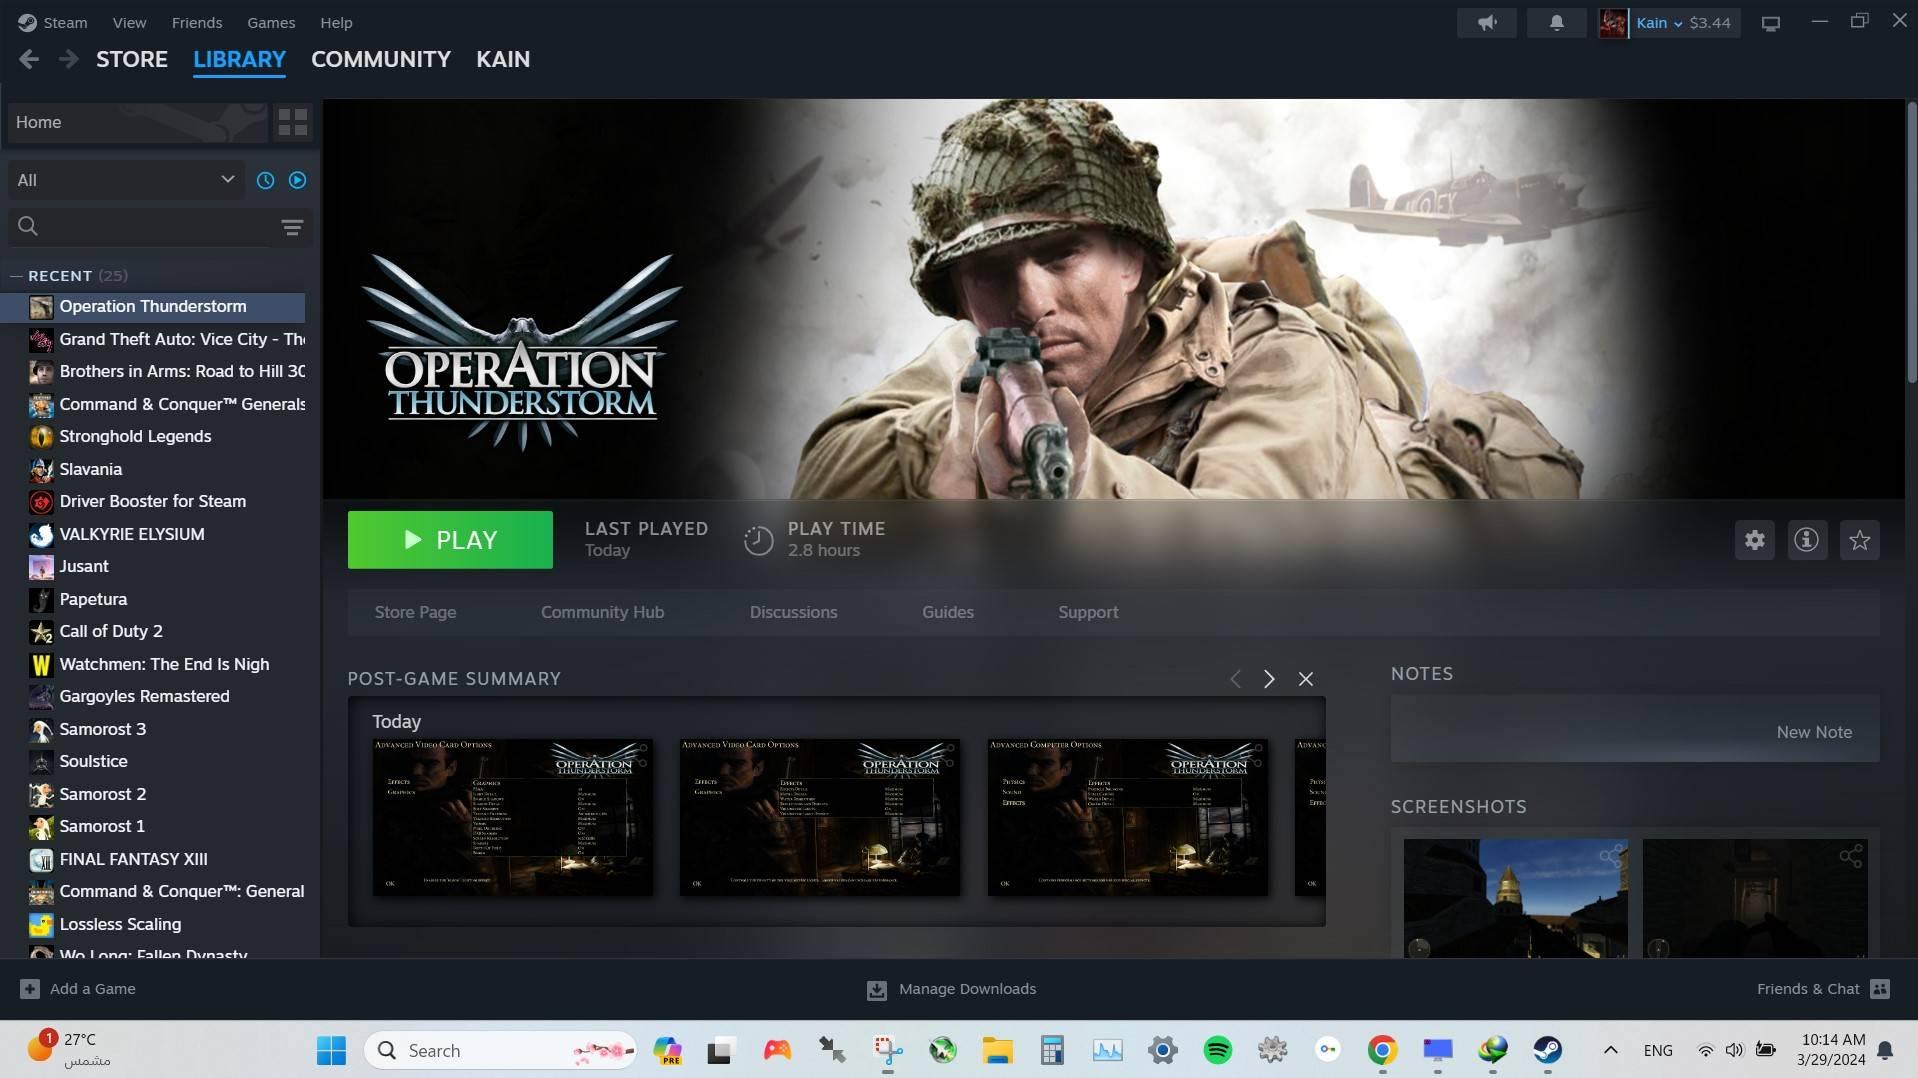Toggle sort by recent activity clock icon
The height and width of the screenshot is (1078, 1918).
click(x=265, y=180)
